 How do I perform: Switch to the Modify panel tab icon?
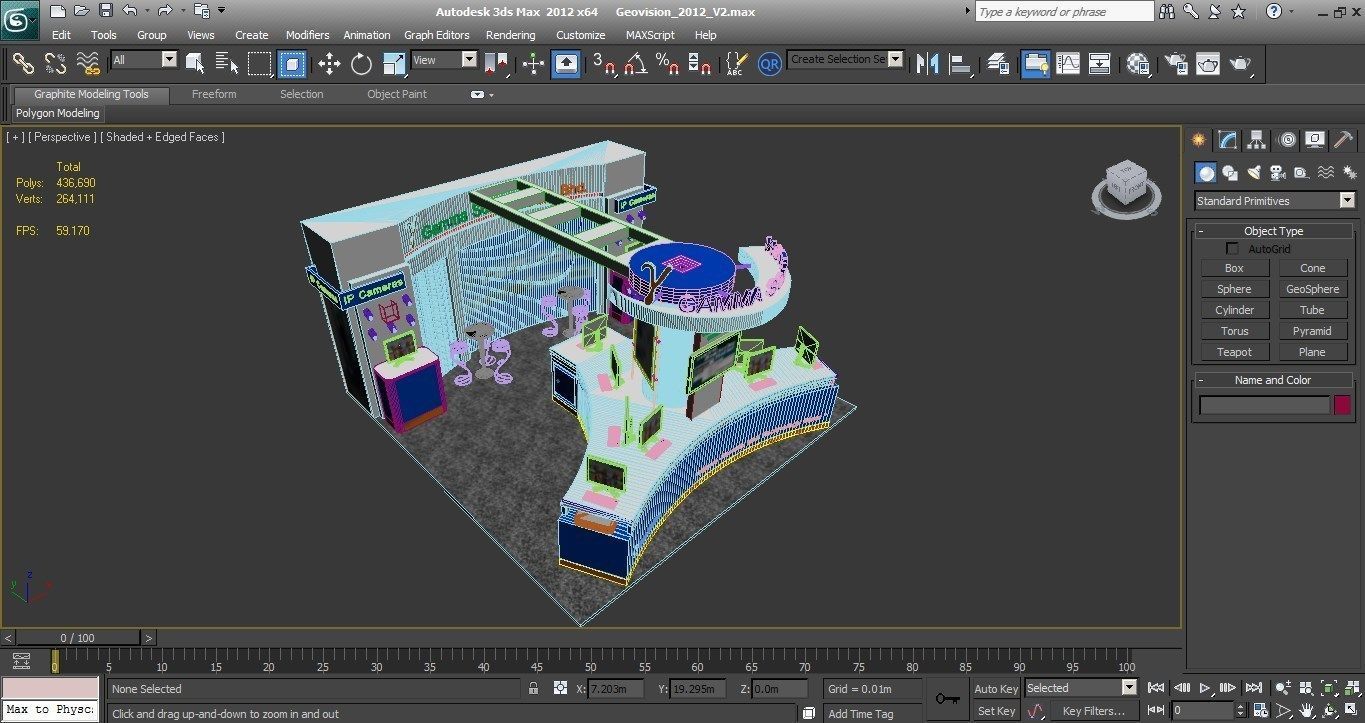pos(1228,140)
